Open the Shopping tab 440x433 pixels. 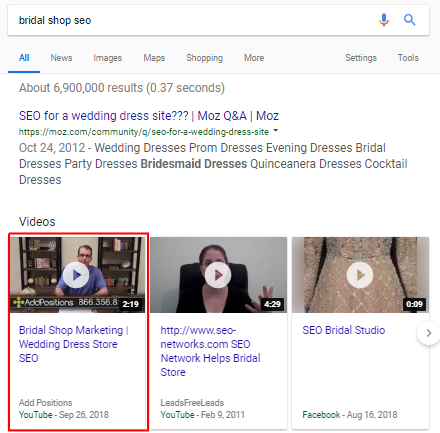tap(204, 58)
